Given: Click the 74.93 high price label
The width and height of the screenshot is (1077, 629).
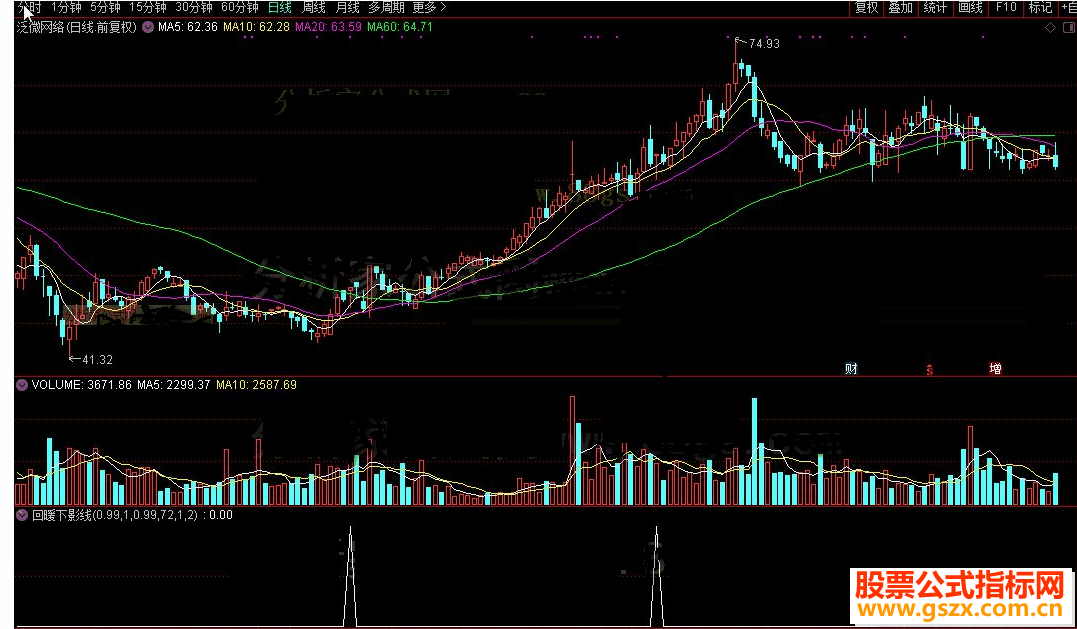Looking at the screenshot, I should tap(764, 44).
